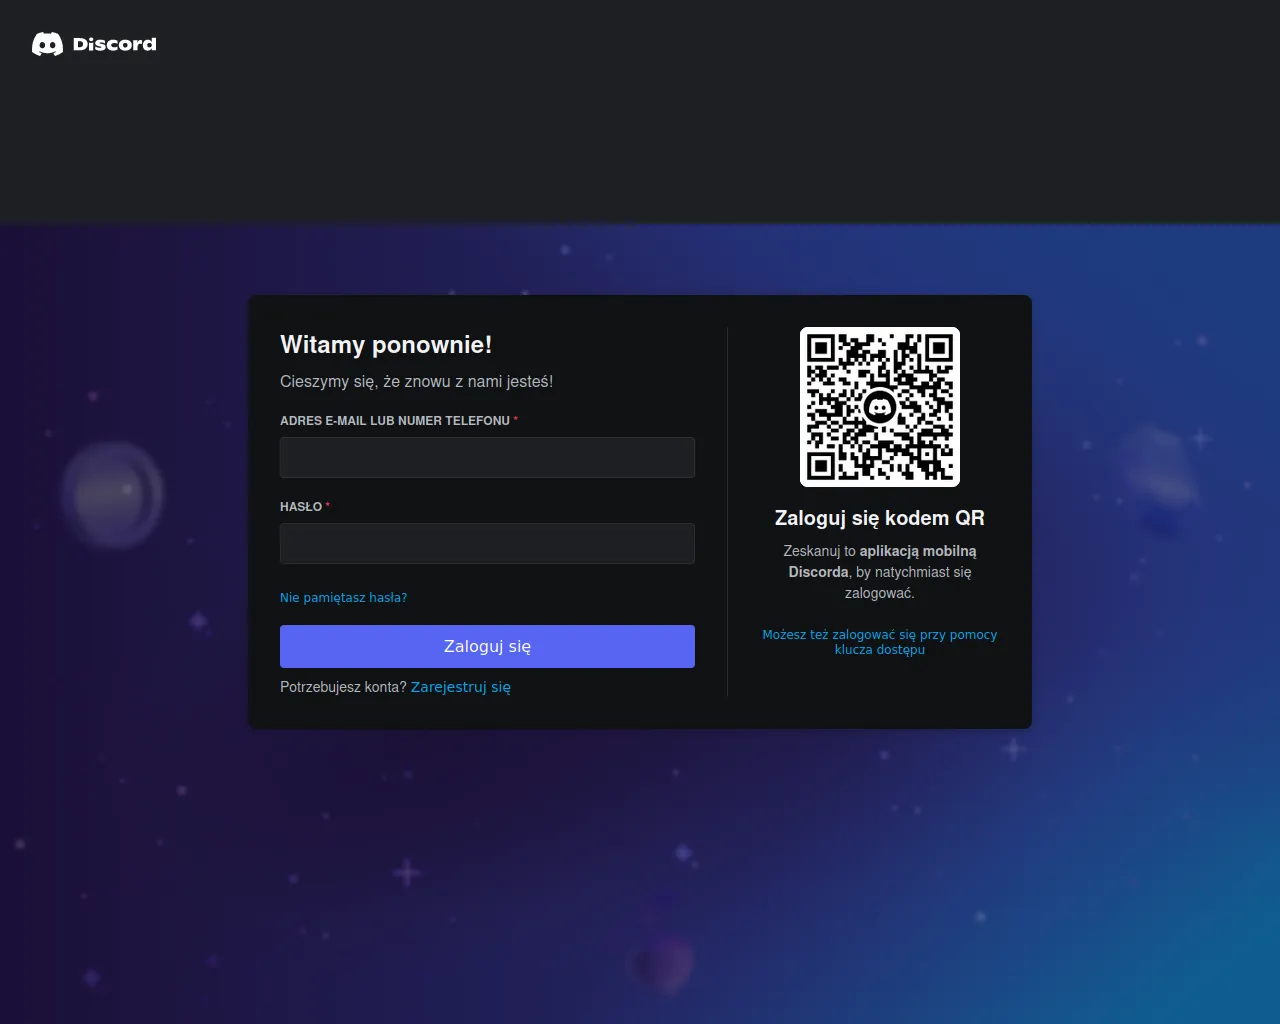Screen dimensions: 1280x1024
Task: Click the QR code image
Action: pos(880,407)
